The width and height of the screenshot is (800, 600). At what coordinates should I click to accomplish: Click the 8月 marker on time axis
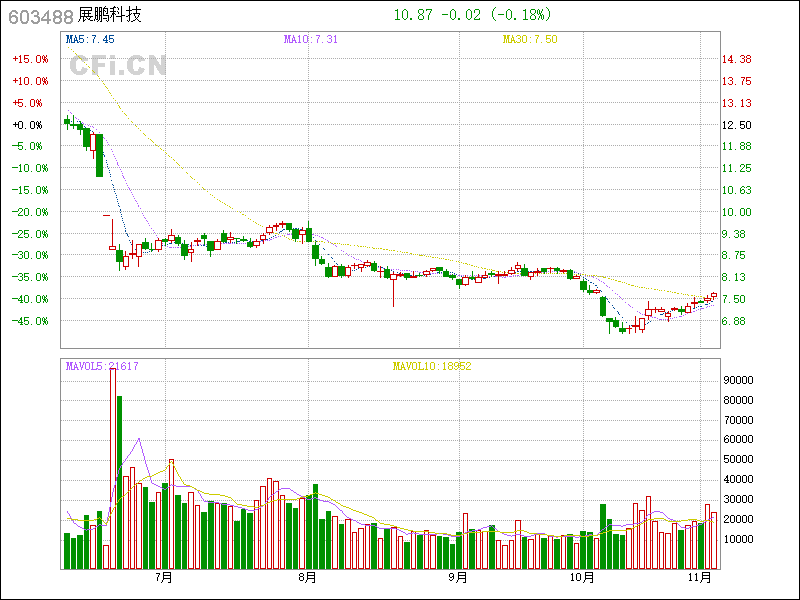[308, 577]
